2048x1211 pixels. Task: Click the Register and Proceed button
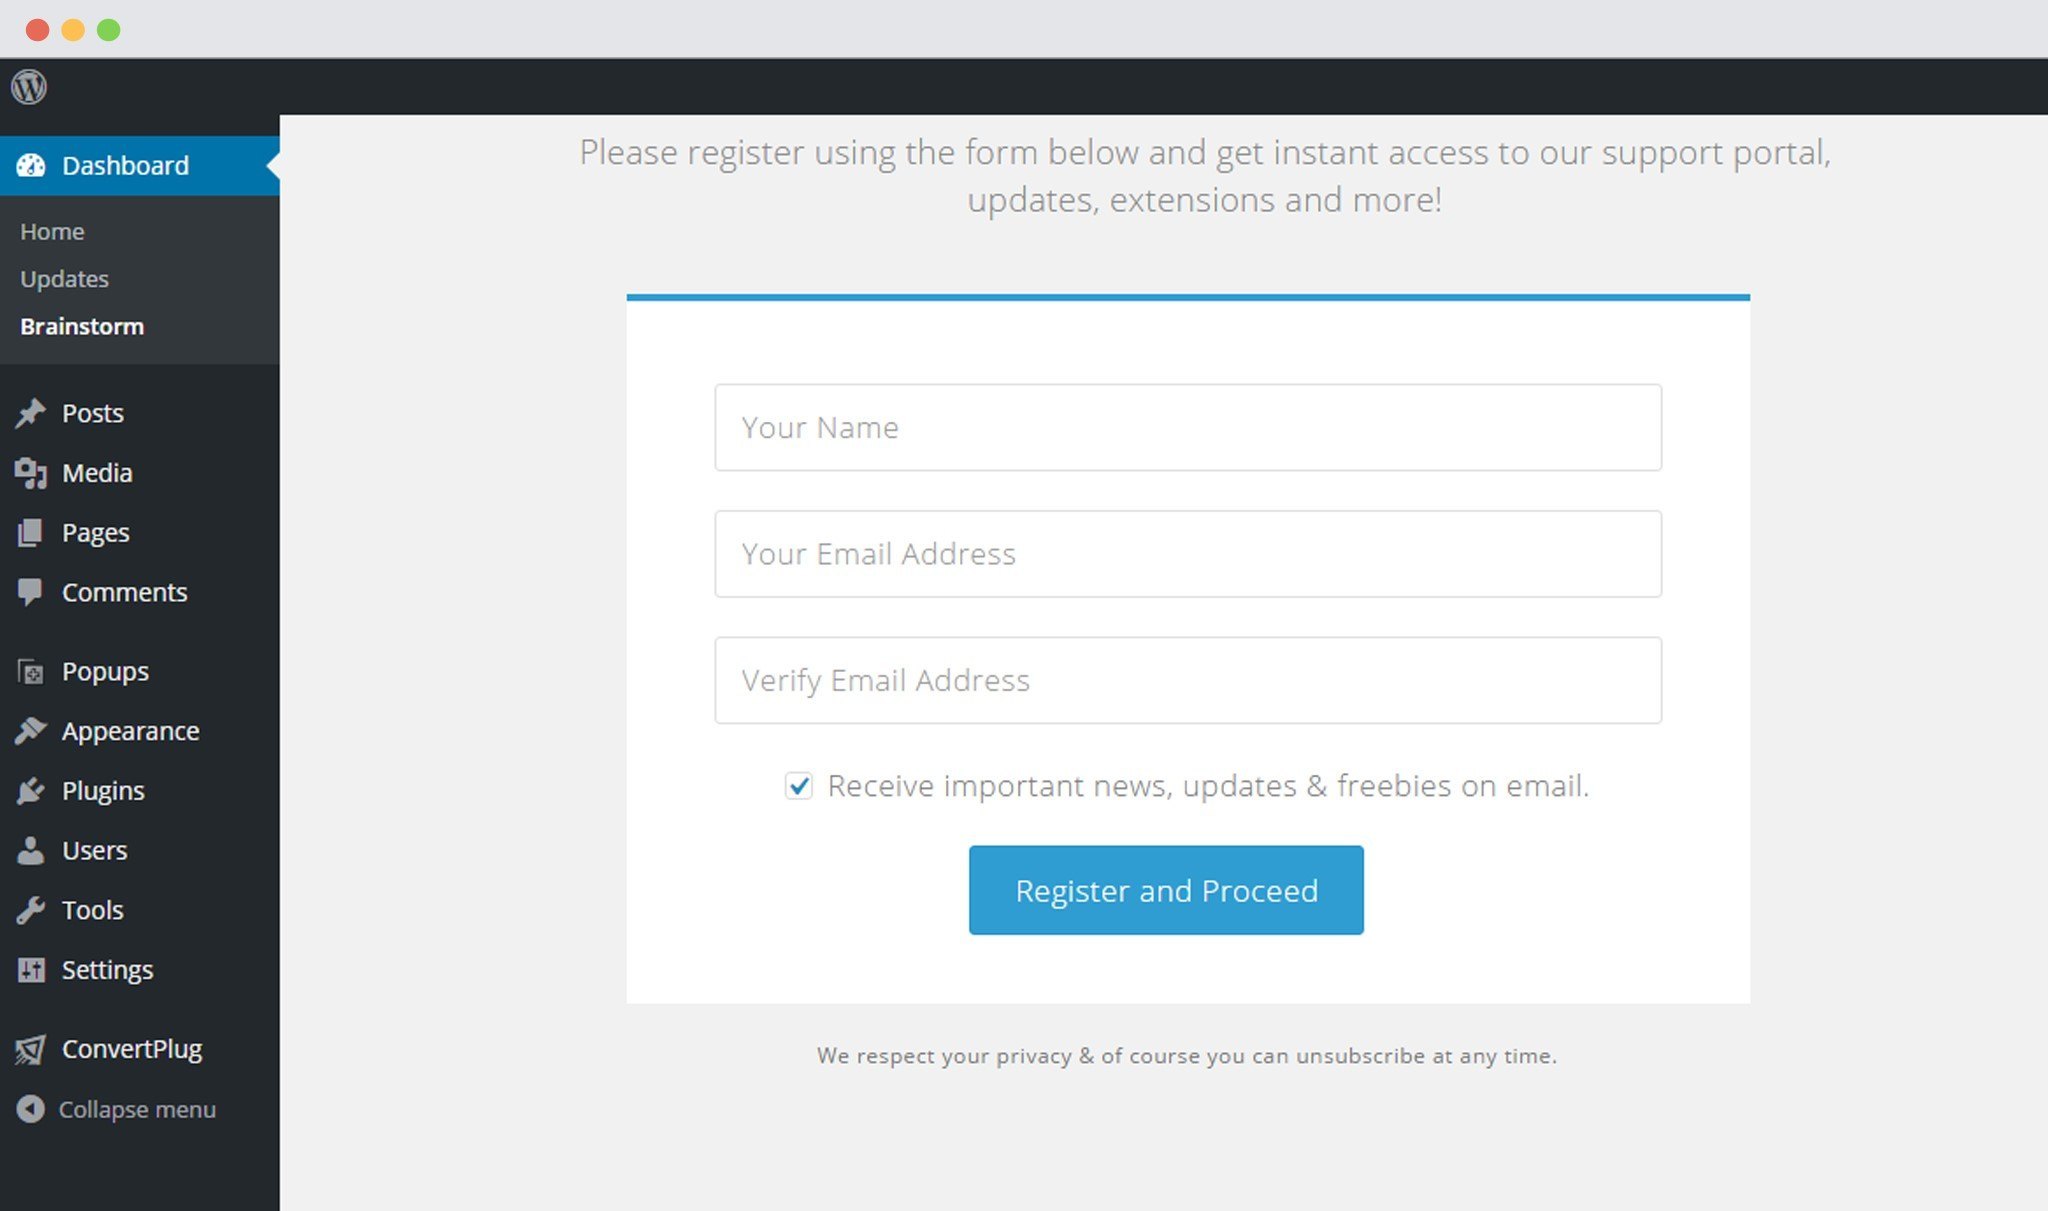pos(1166,890)
